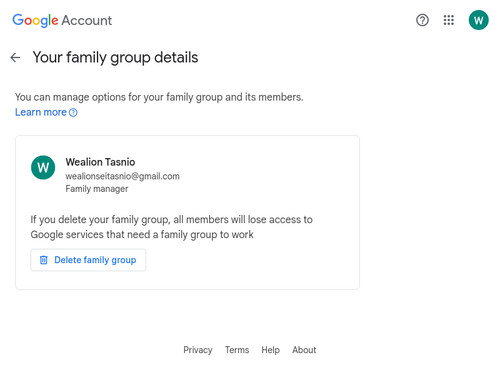Click the trash icon on the Delete button
Image resolution: width=500 pixels, height=375 pixels.
pyautogui.click(x=44, y=260)
